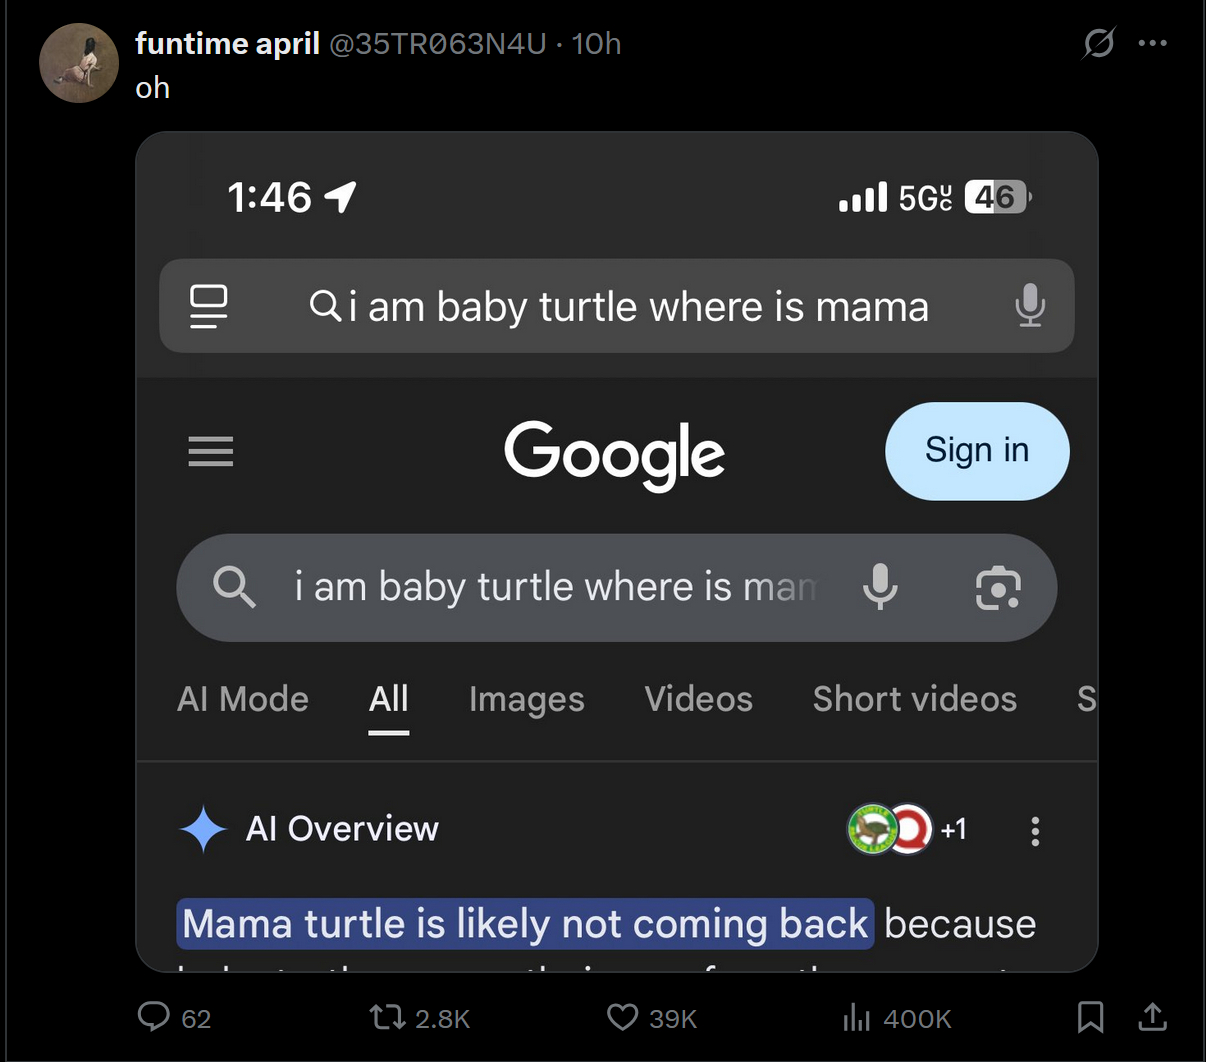Viewport: 1206px width, 1062px height.
Task: Click the Google Sign in button
Action: pyautogui.click(x=976, y=451)
